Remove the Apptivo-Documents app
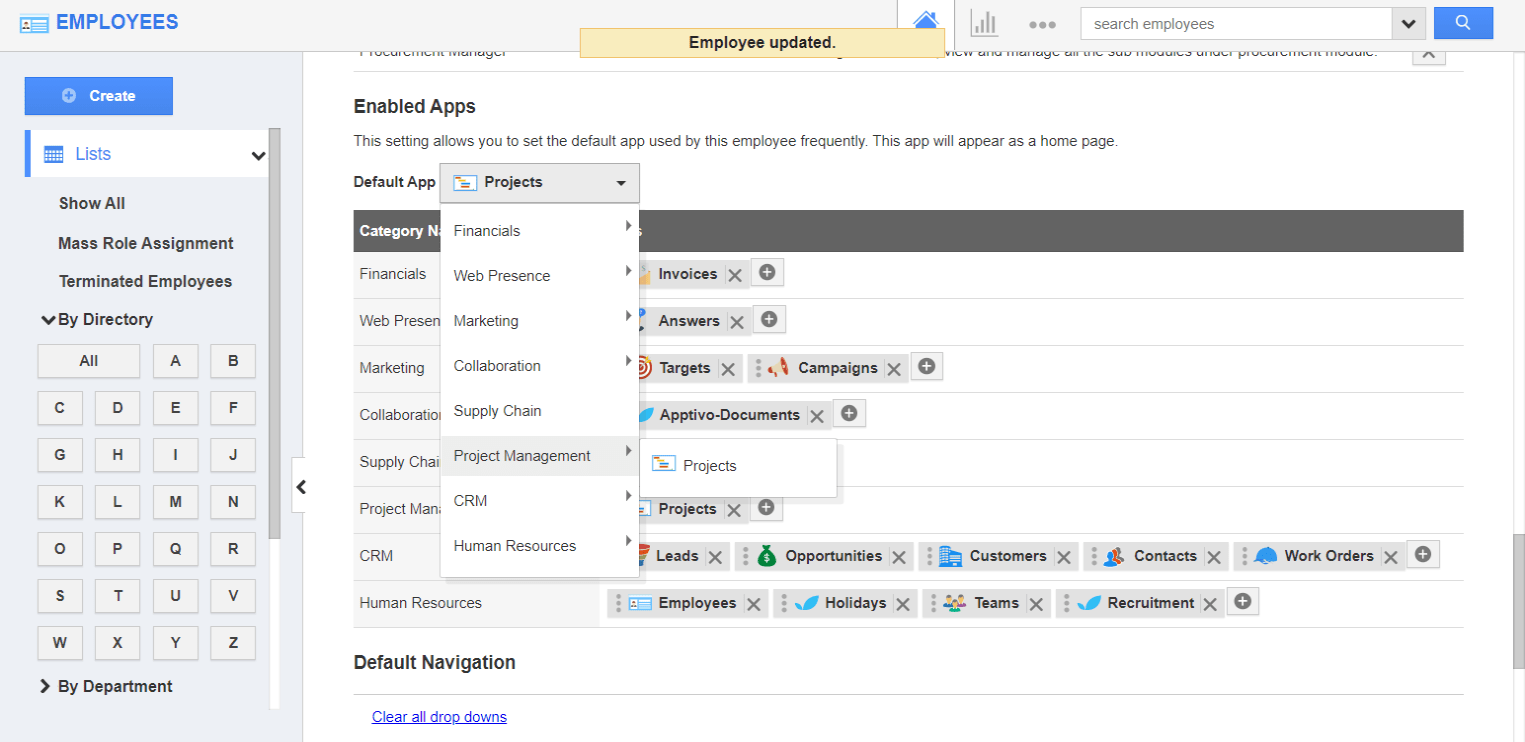Screen dimensions: 1525x742 pos(817,416)
